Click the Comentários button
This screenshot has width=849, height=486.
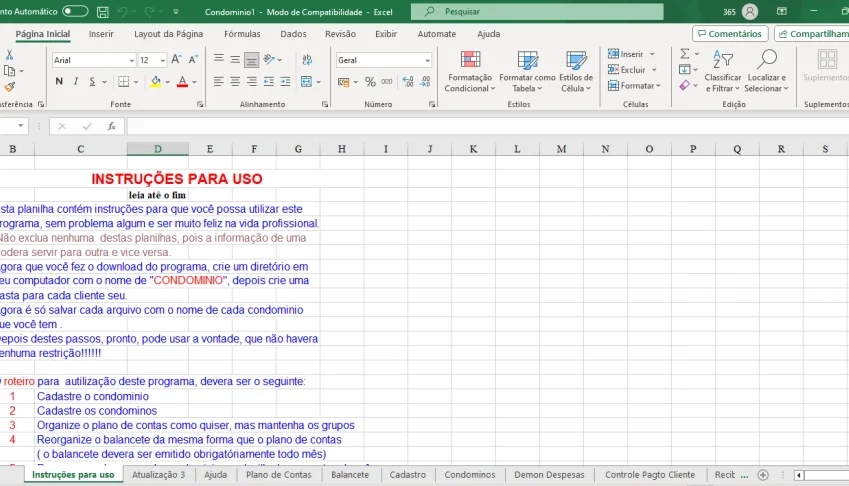coord(730,34)
